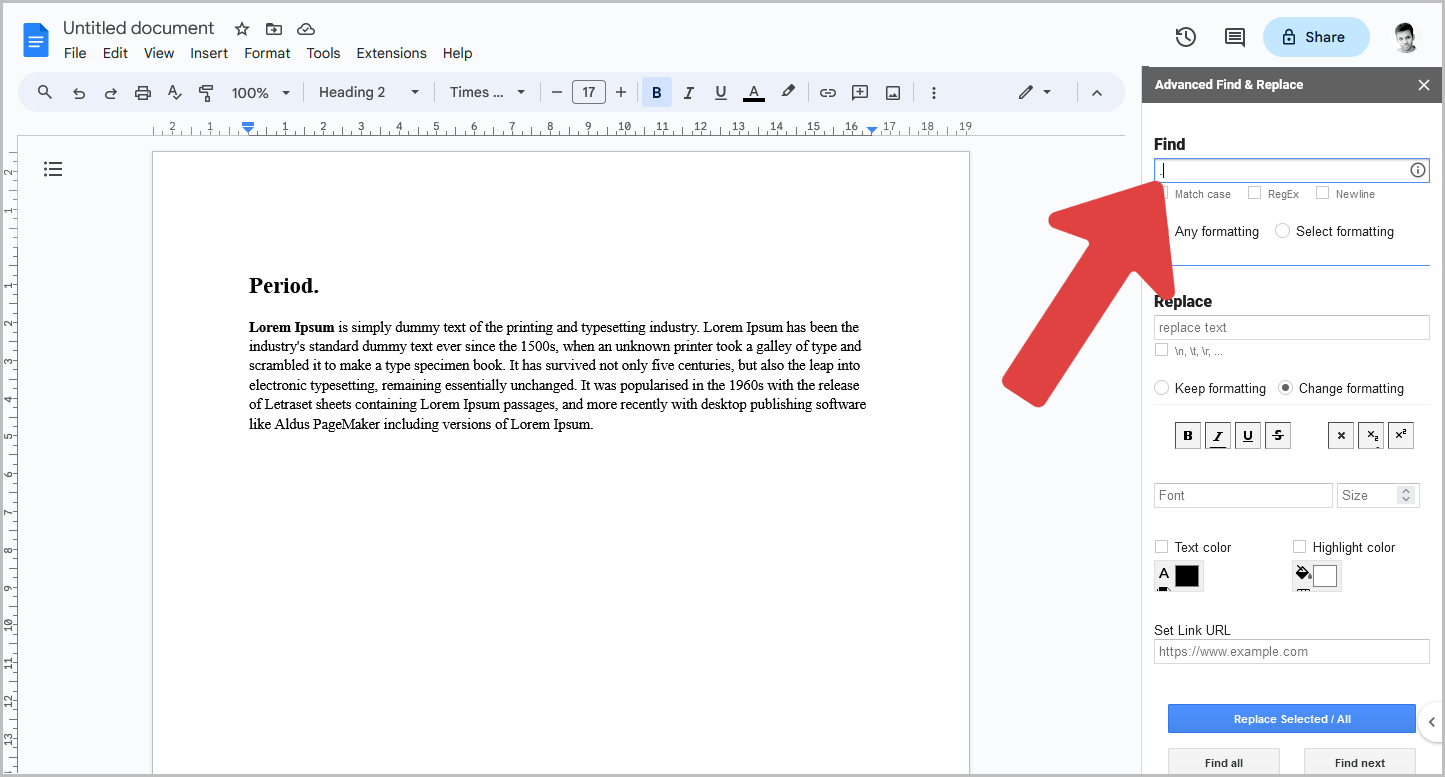
Task: Open the File menu
Action: [x=75, y=53]
